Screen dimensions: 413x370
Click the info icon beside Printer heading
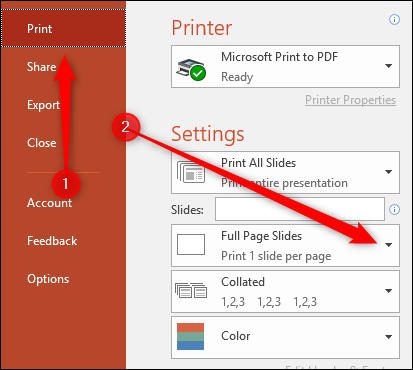click(395, 20)
